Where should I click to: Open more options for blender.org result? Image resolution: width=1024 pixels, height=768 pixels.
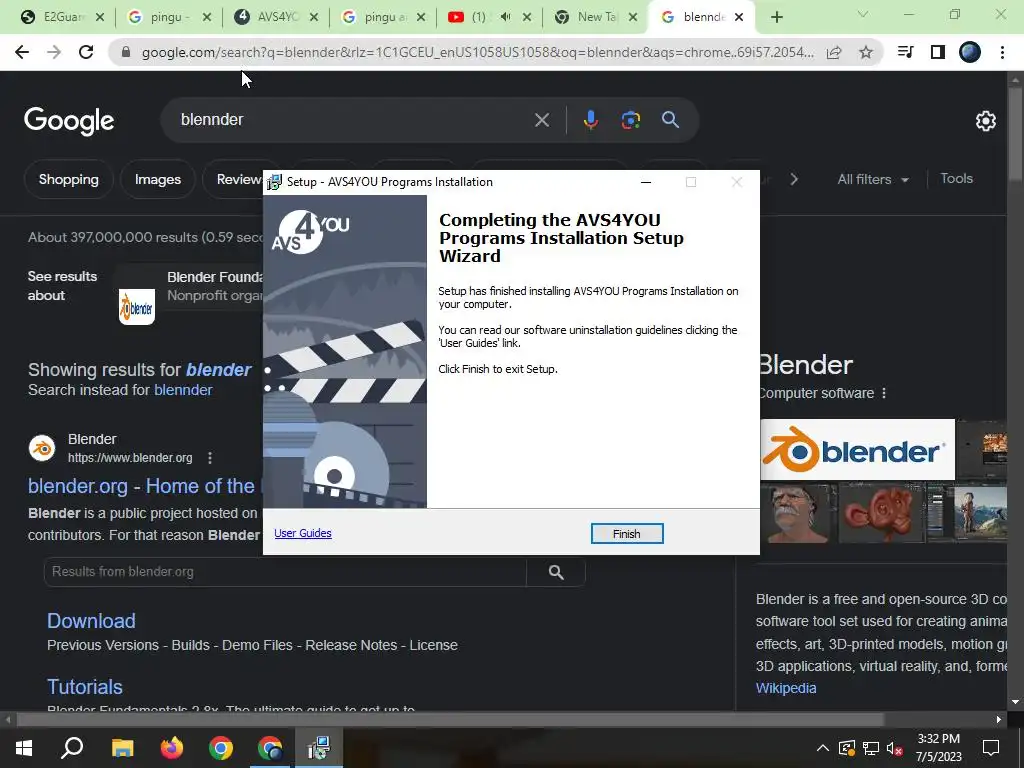pyautogui.click(x=210, y=458)
